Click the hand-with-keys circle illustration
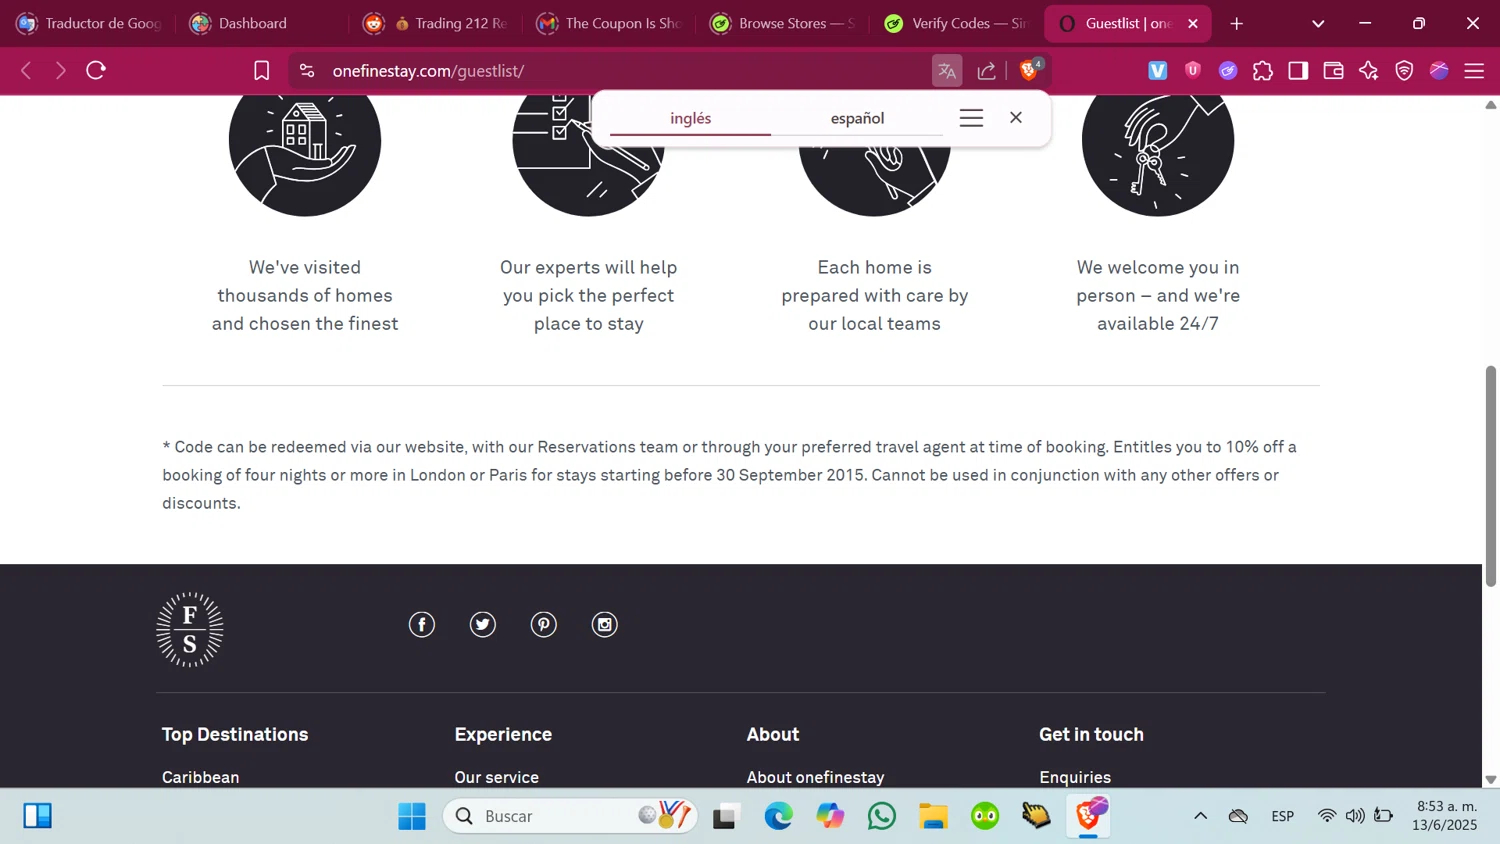The image size is (1500, 844). 1158,156
